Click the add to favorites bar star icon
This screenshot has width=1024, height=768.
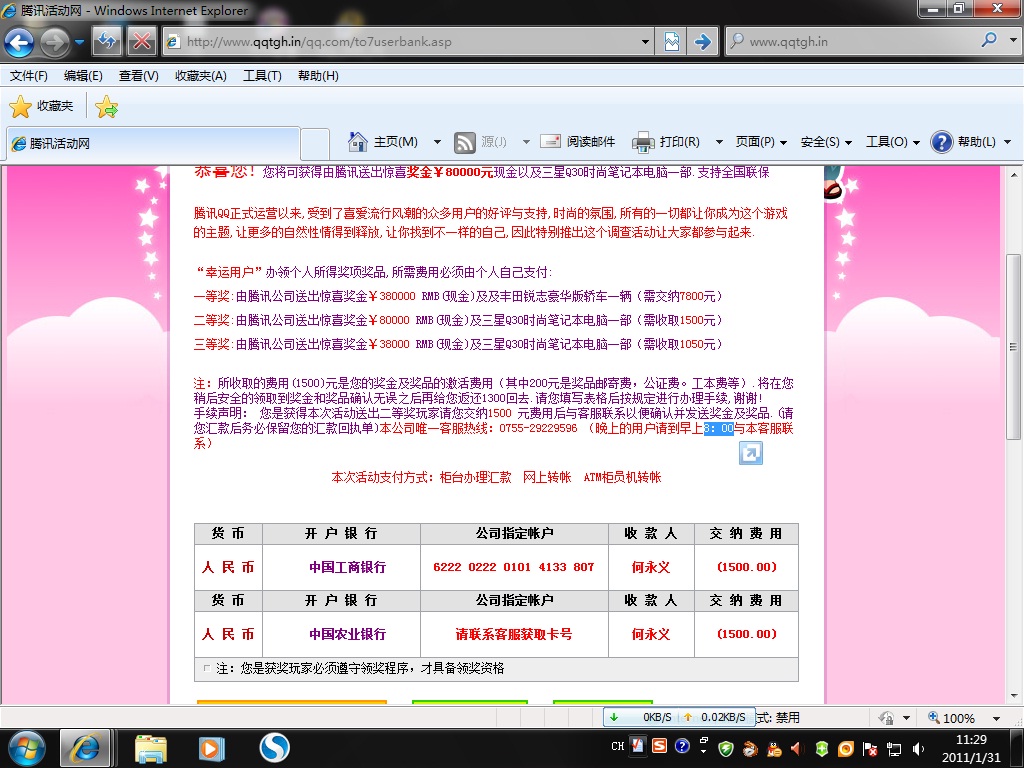[x=106, y=106]
